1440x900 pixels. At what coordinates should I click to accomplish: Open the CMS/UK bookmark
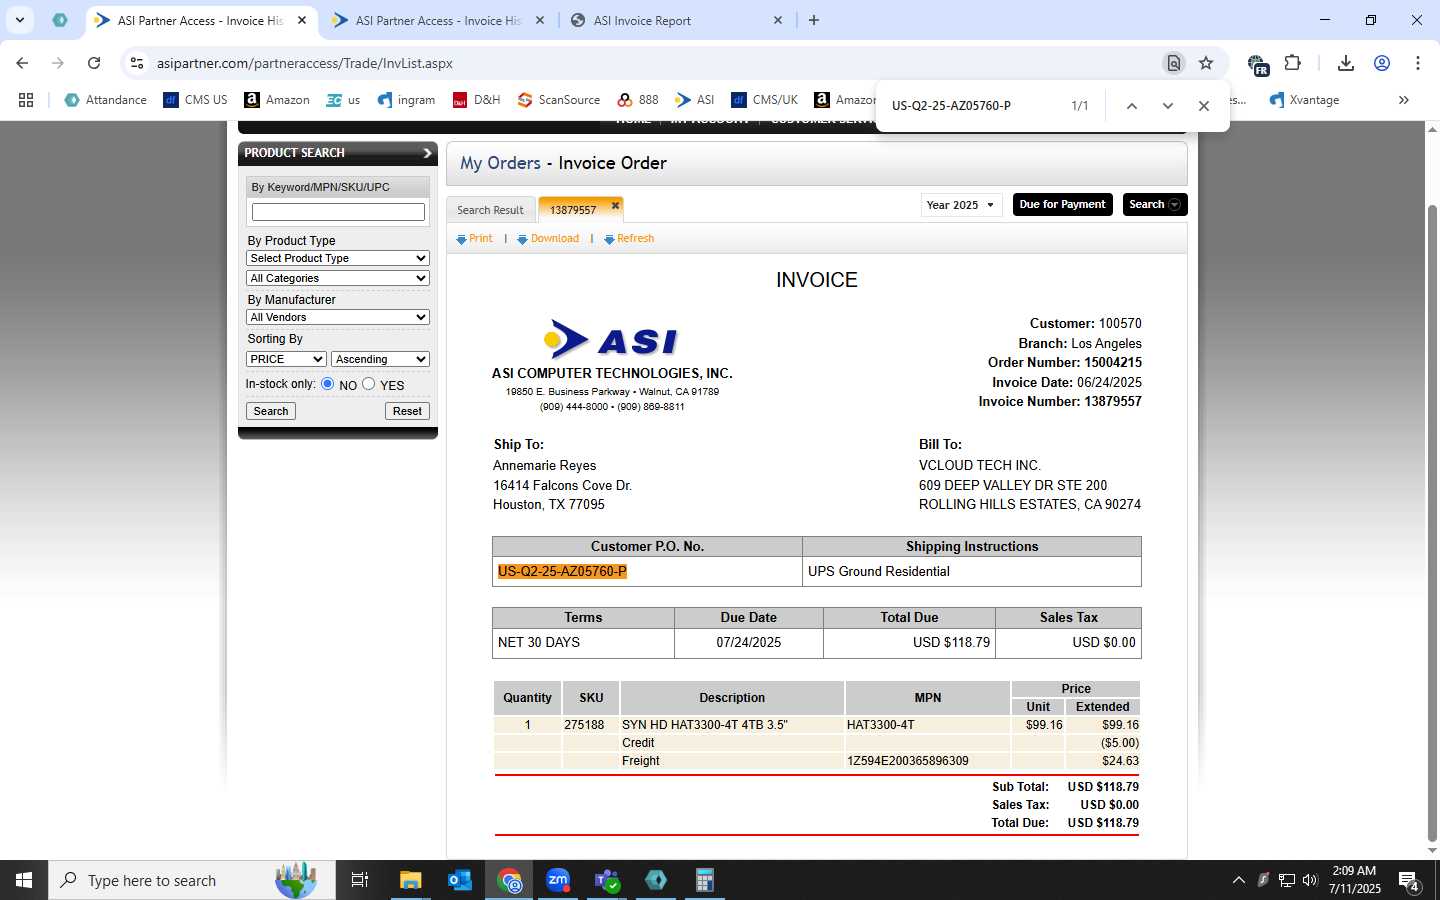[764, 100]
